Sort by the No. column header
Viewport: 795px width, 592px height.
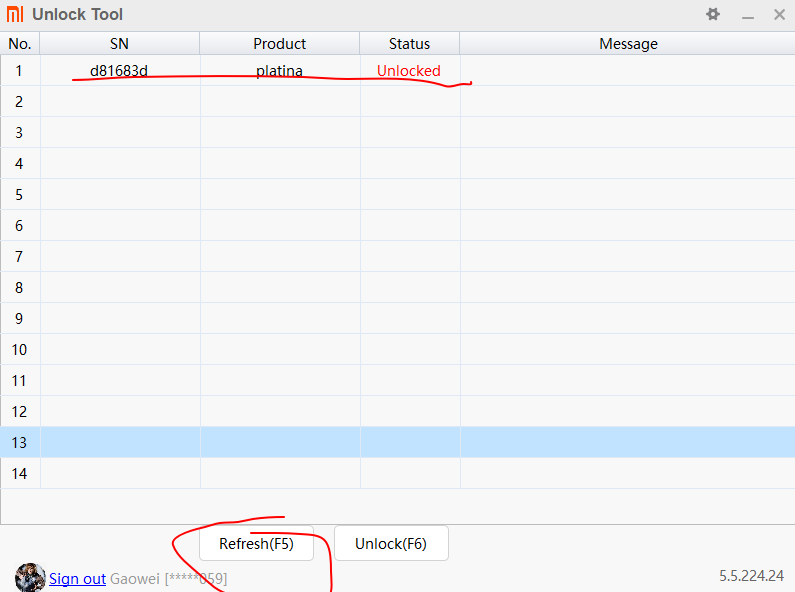click(x=20, y=44)
